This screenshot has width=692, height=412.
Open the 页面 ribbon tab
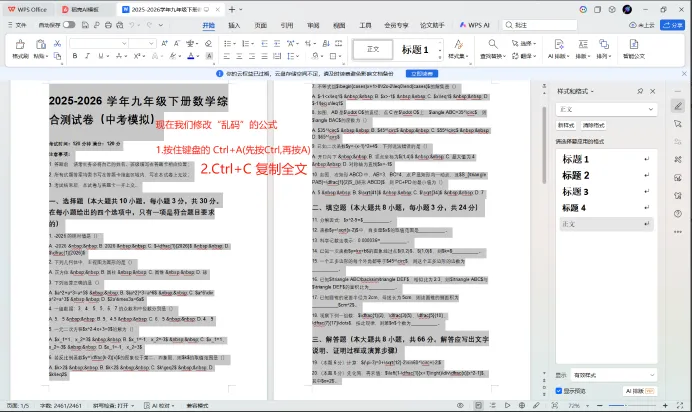pos(260,26)
